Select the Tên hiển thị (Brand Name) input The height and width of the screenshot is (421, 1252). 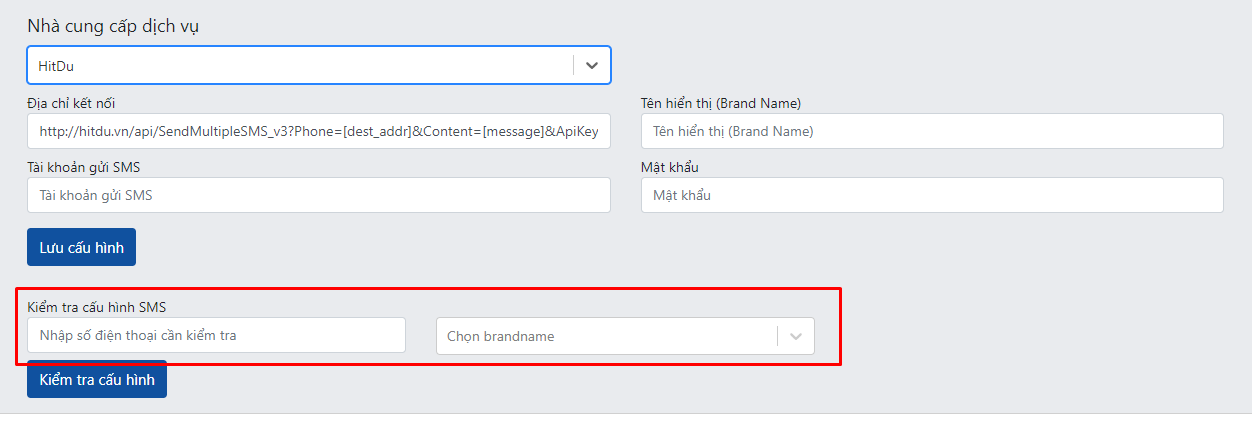tap(932, 131)
